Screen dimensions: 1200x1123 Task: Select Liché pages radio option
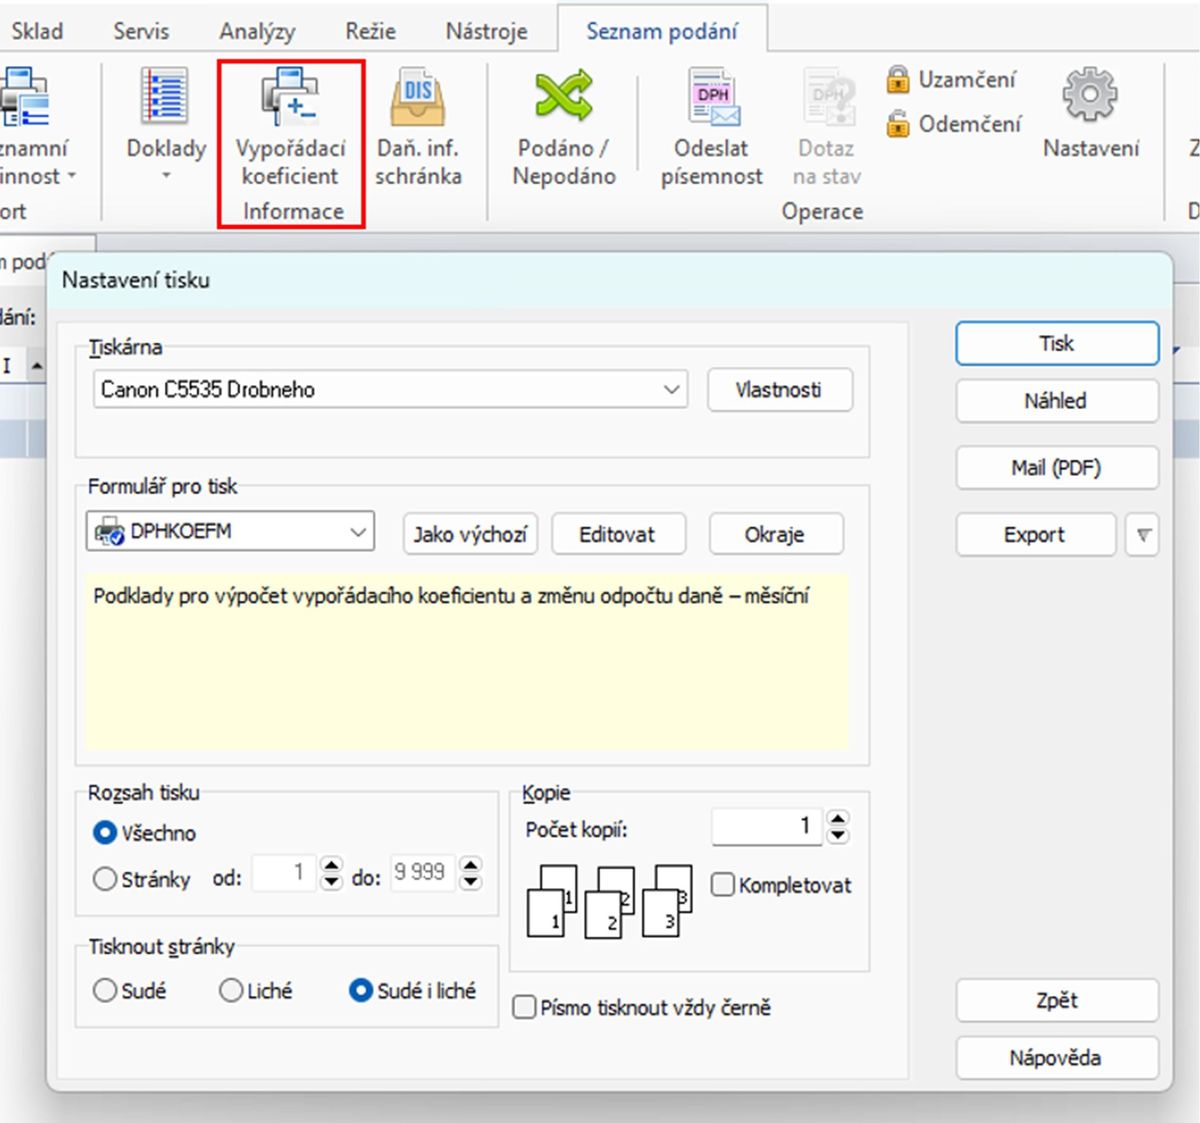pyautogui.click(x=231, y=990)
